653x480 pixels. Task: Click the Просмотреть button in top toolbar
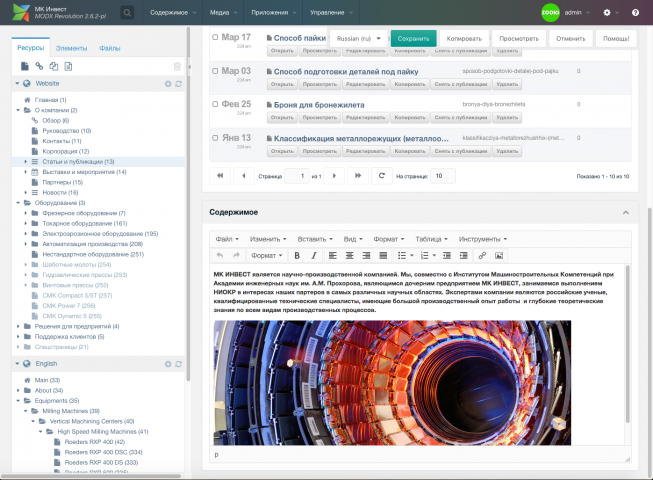[519, 38]
